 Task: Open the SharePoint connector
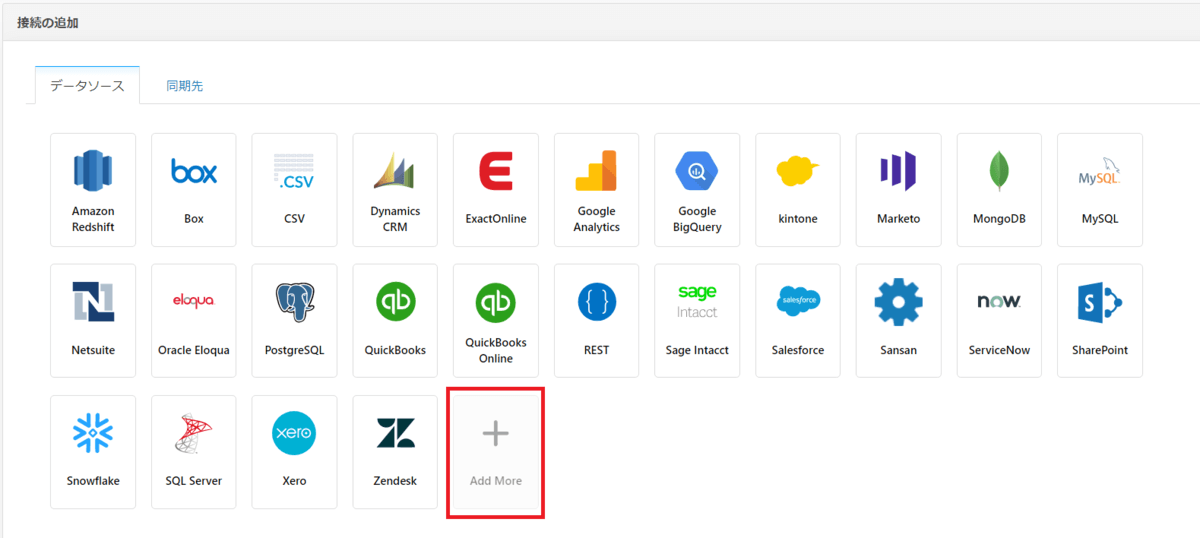click(1099, 320)
